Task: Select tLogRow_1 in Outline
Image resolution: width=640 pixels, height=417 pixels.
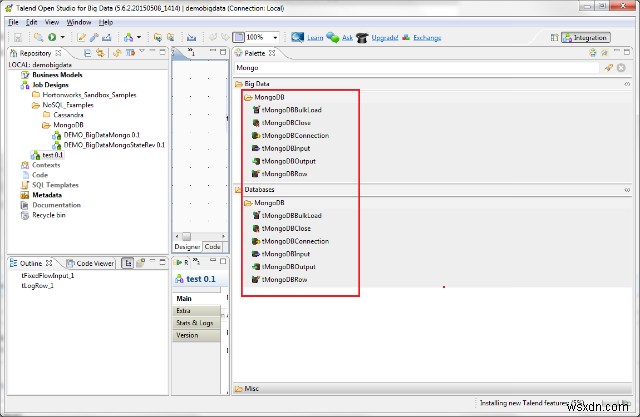Action: tap(37, 286)
